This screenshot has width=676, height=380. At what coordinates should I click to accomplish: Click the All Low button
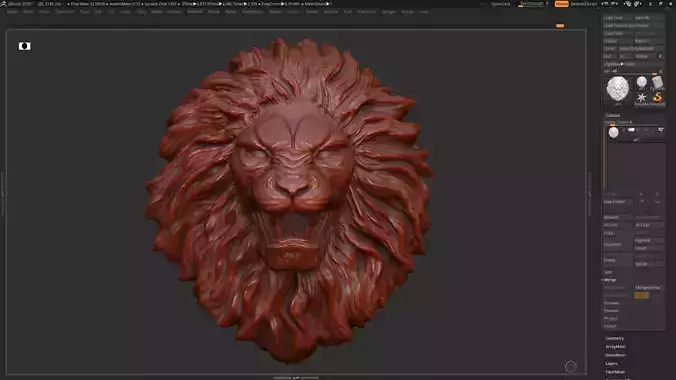point(618,225)
